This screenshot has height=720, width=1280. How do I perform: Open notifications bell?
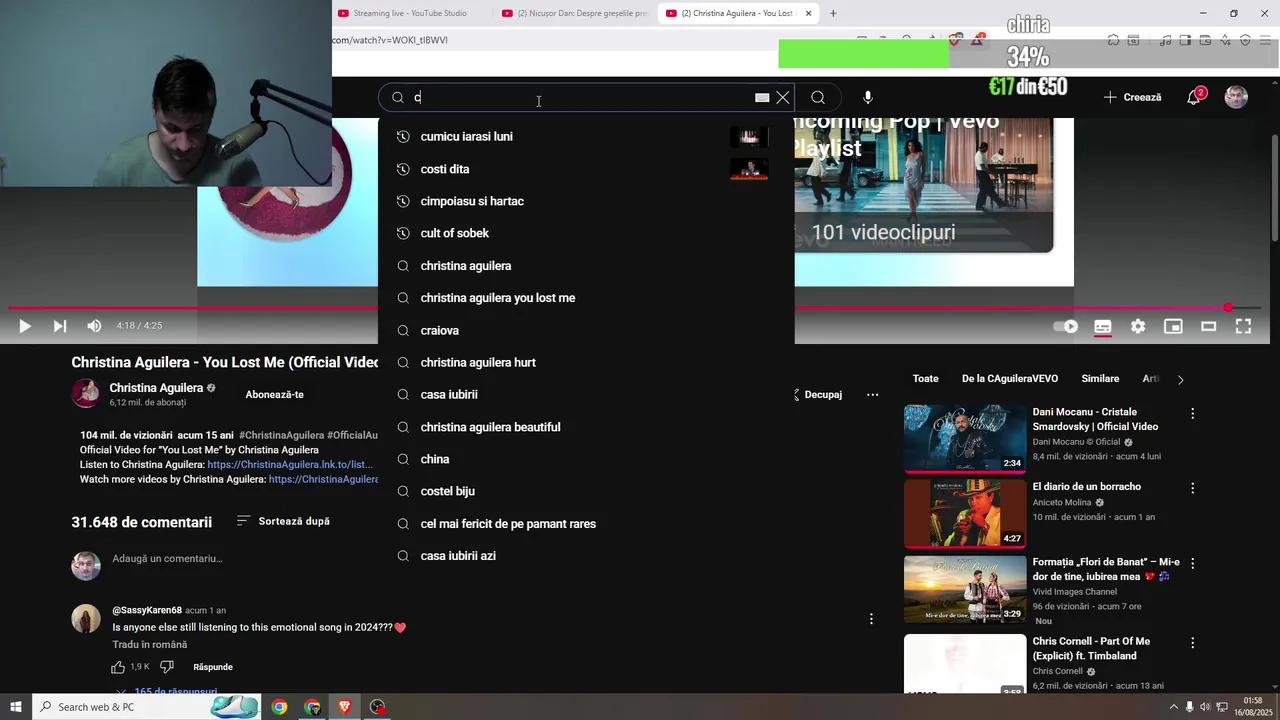click(x=1194, y=97)
